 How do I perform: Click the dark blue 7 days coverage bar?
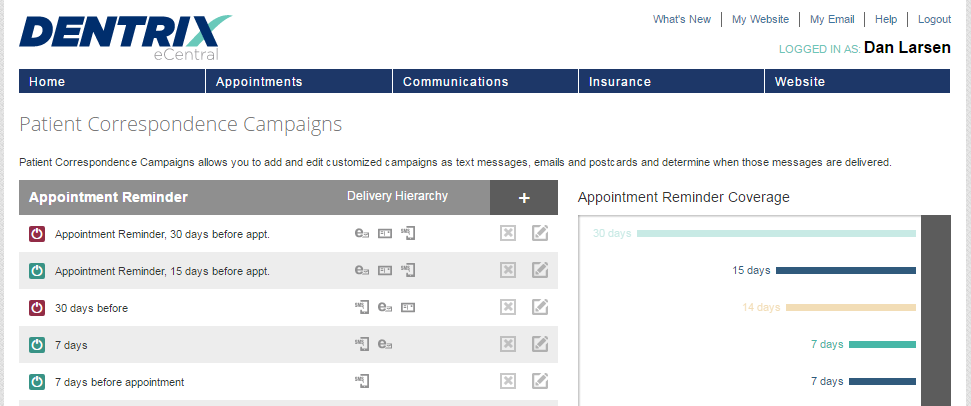(882, 382)
